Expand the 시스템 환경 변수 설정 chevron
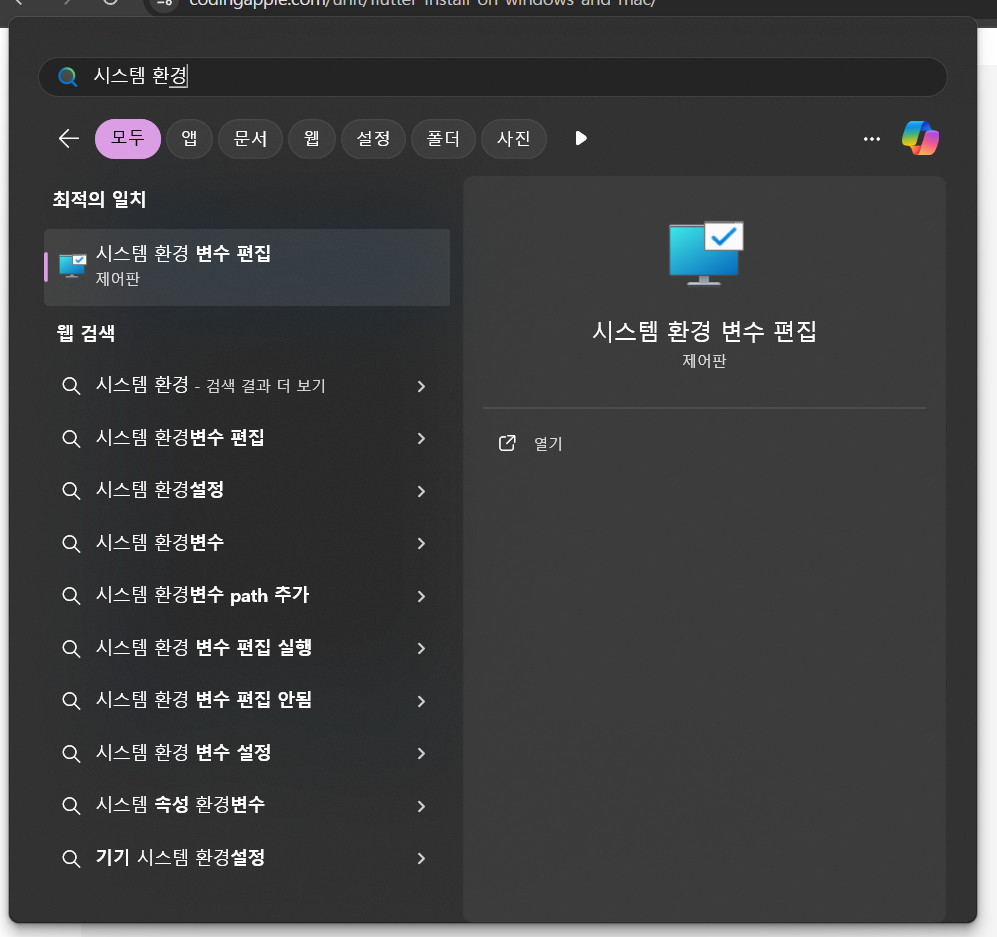 [421, 753]
